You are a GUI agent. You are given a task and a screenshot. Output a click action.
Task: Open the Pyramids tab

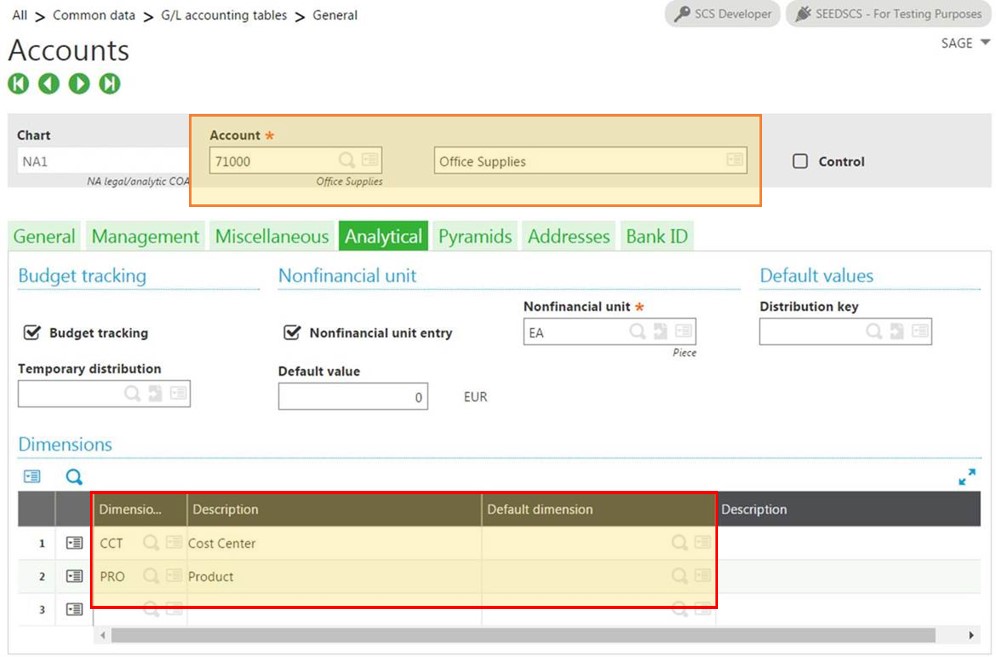[x=474, y=236]
